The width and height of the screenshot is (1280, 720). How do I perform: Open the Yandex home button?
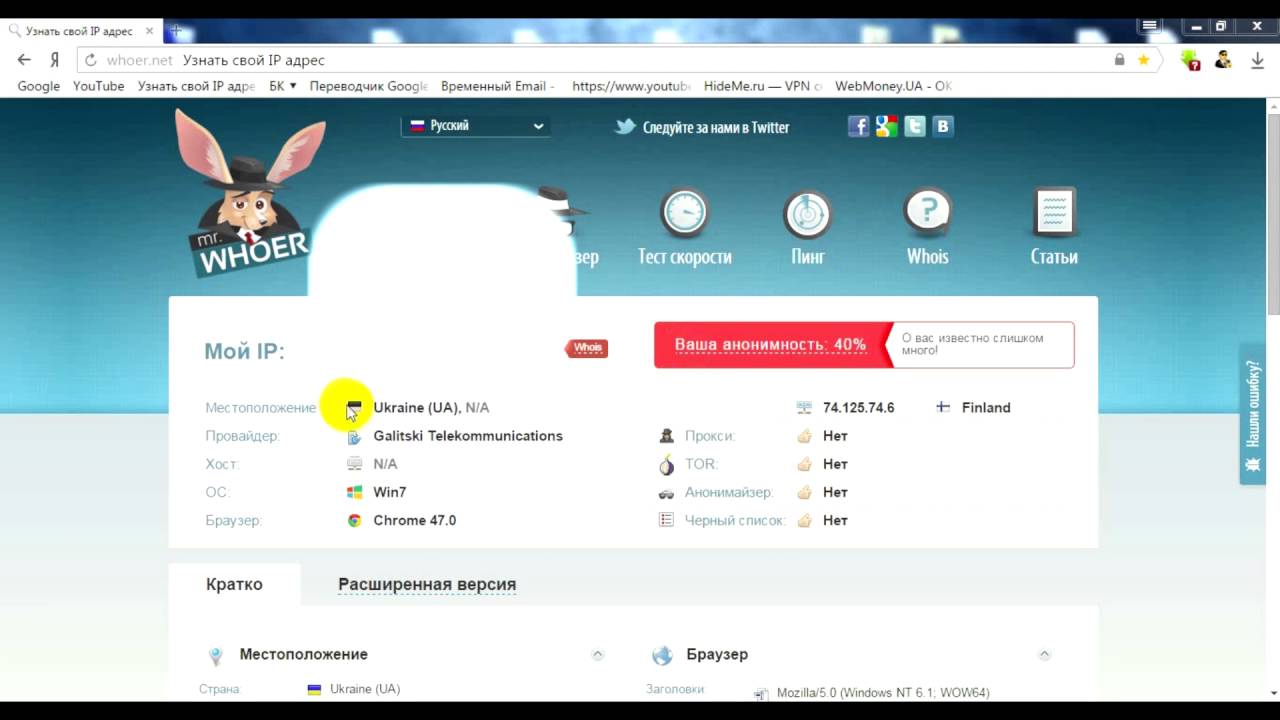click(x=55, y=60)
